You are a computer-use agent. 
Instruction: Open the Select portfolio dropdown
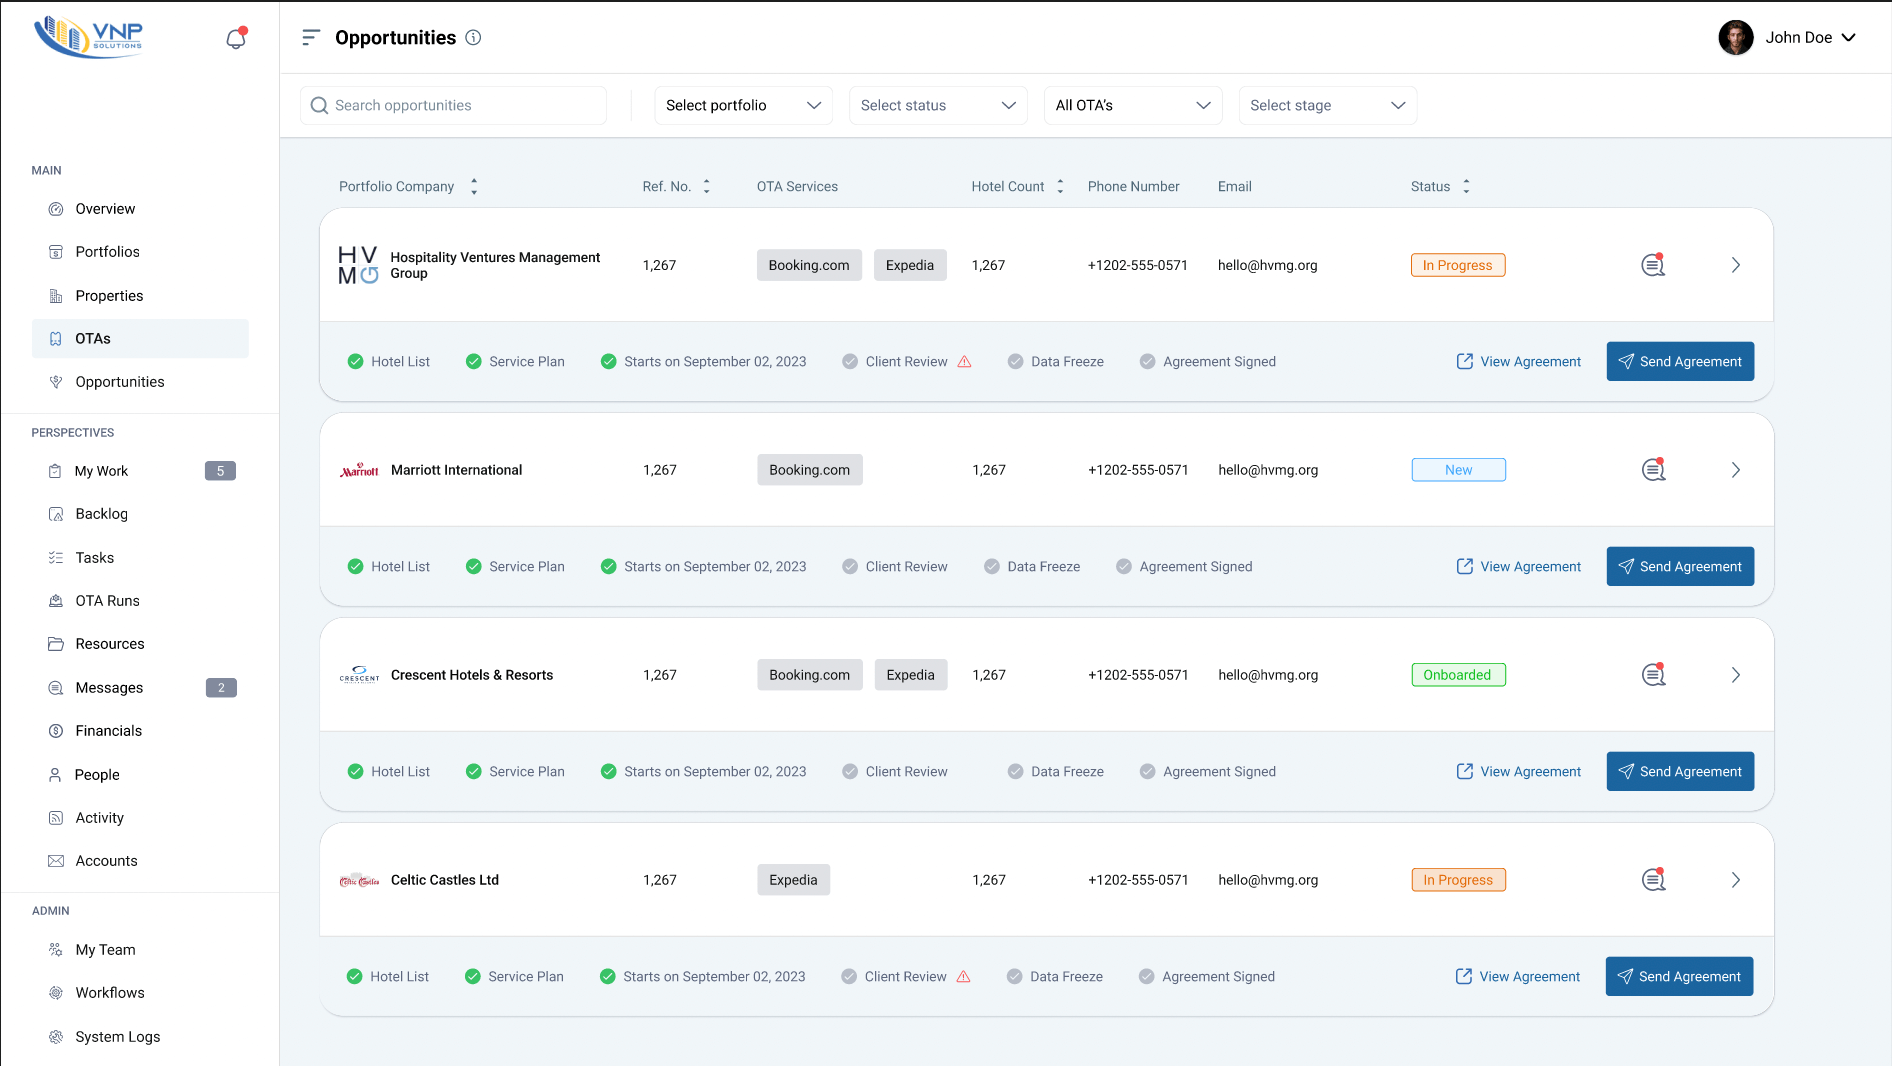(742, 106)
